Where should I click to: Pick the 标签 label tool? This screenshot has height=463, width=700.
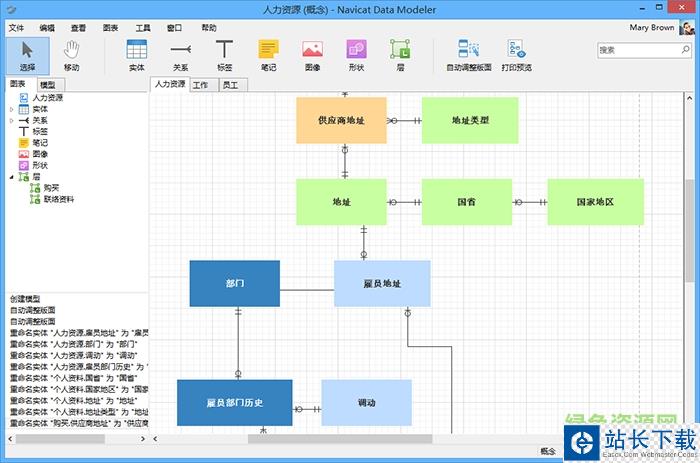pos(224,56)
